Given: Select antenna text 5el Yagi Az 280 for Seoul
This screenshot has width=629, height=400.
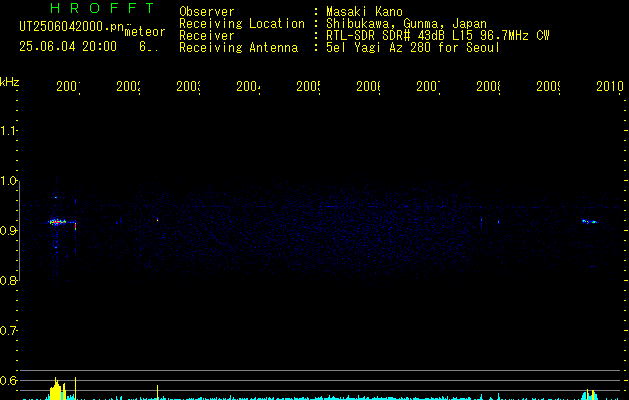Looking at the screenshot, I should [413, 48].
